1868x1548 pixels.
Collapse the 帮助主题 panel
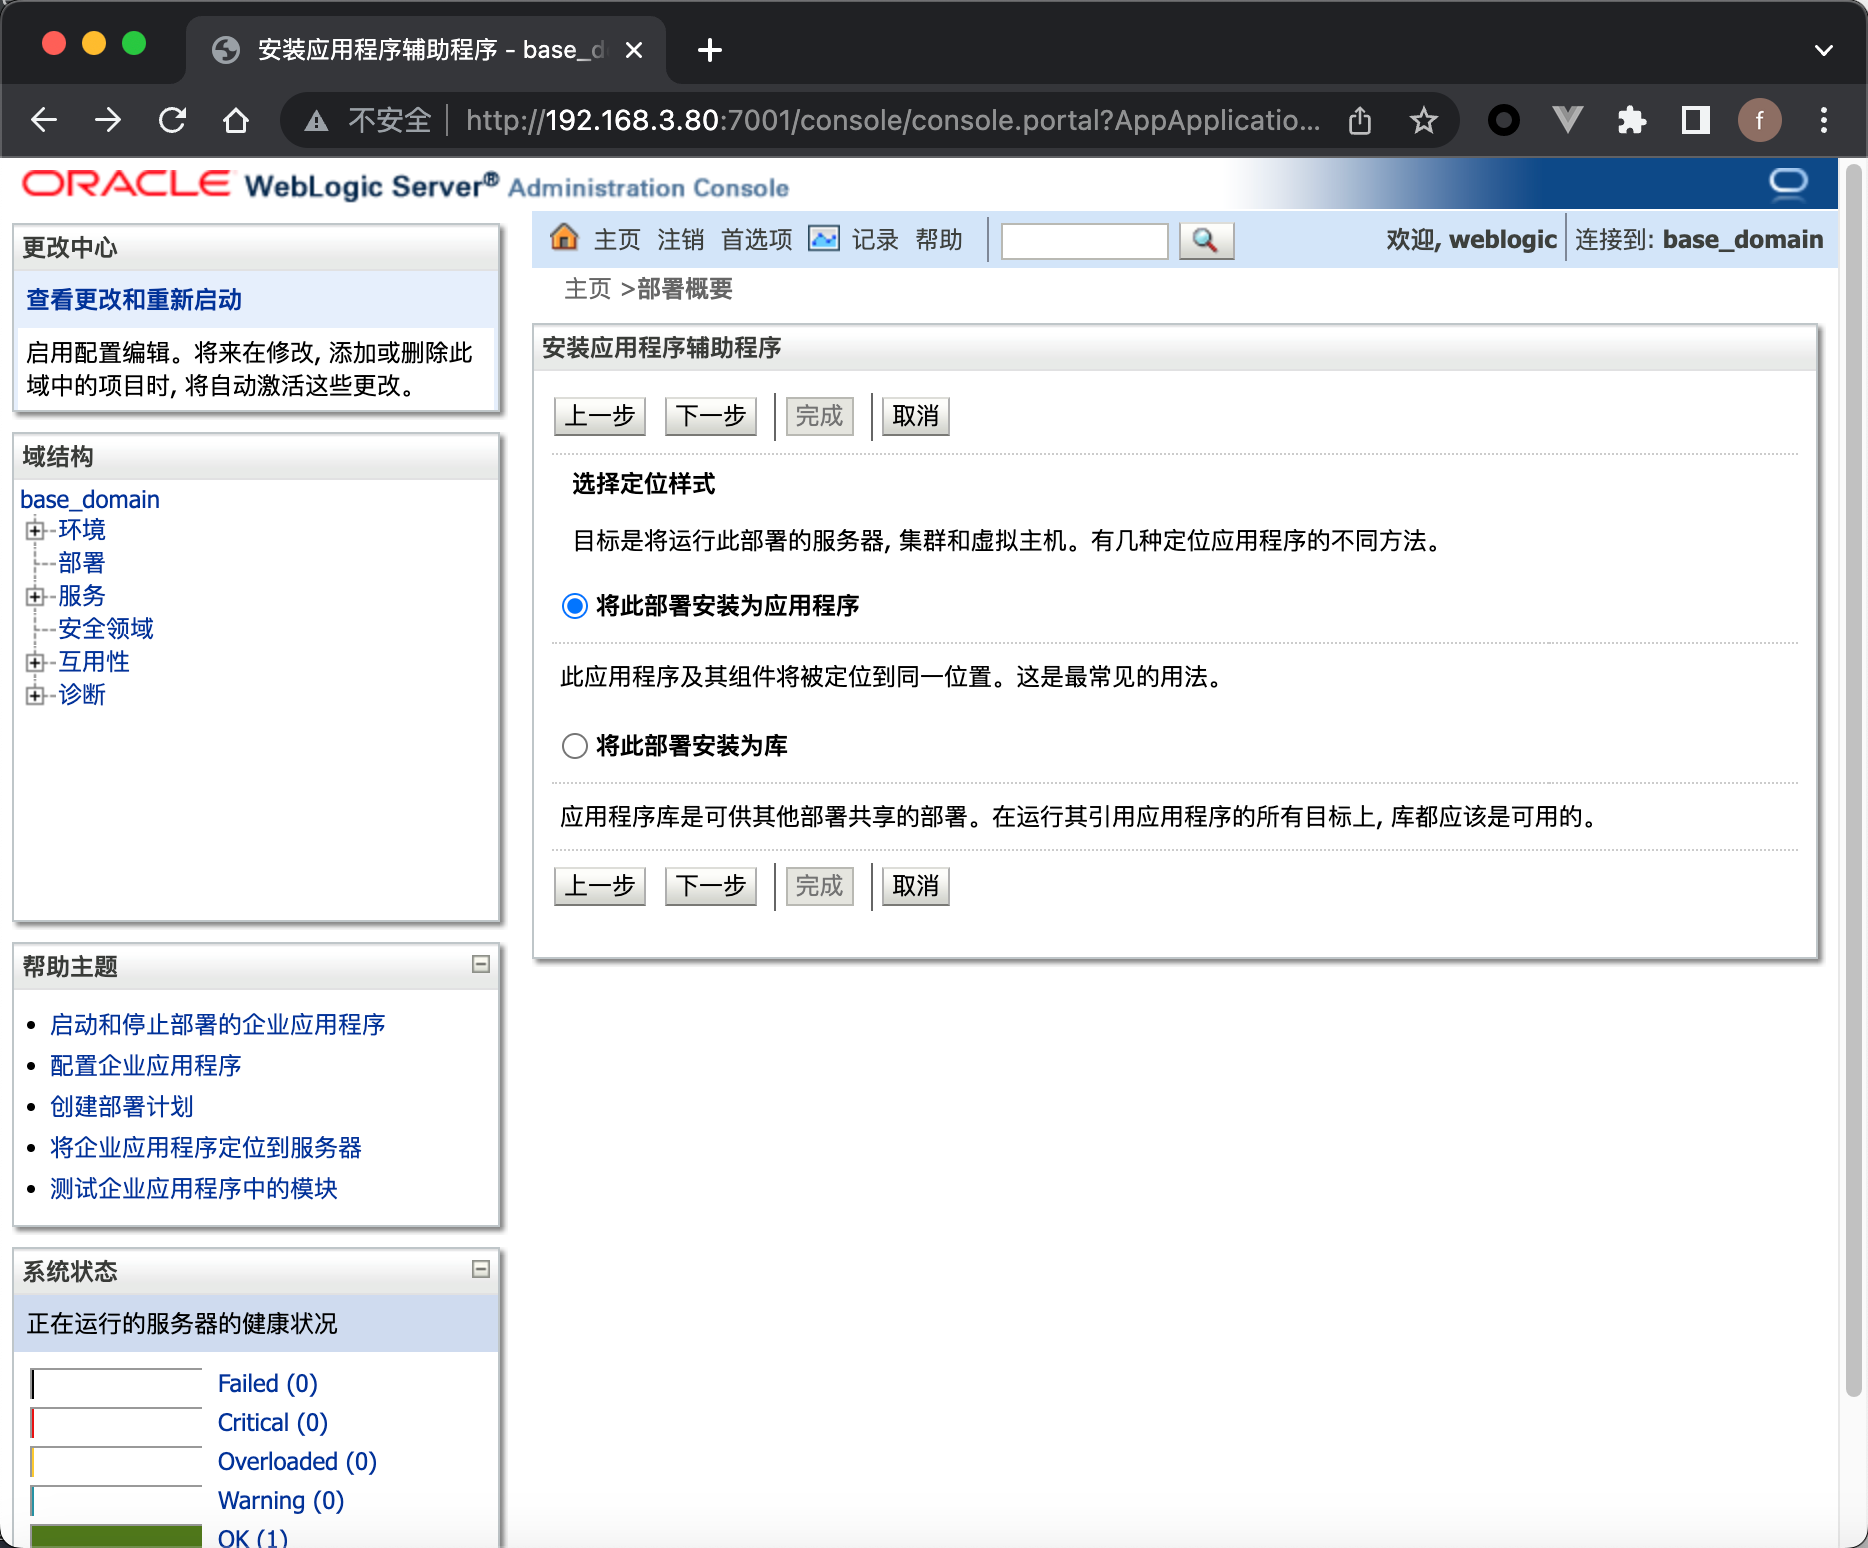pos(481,964)
